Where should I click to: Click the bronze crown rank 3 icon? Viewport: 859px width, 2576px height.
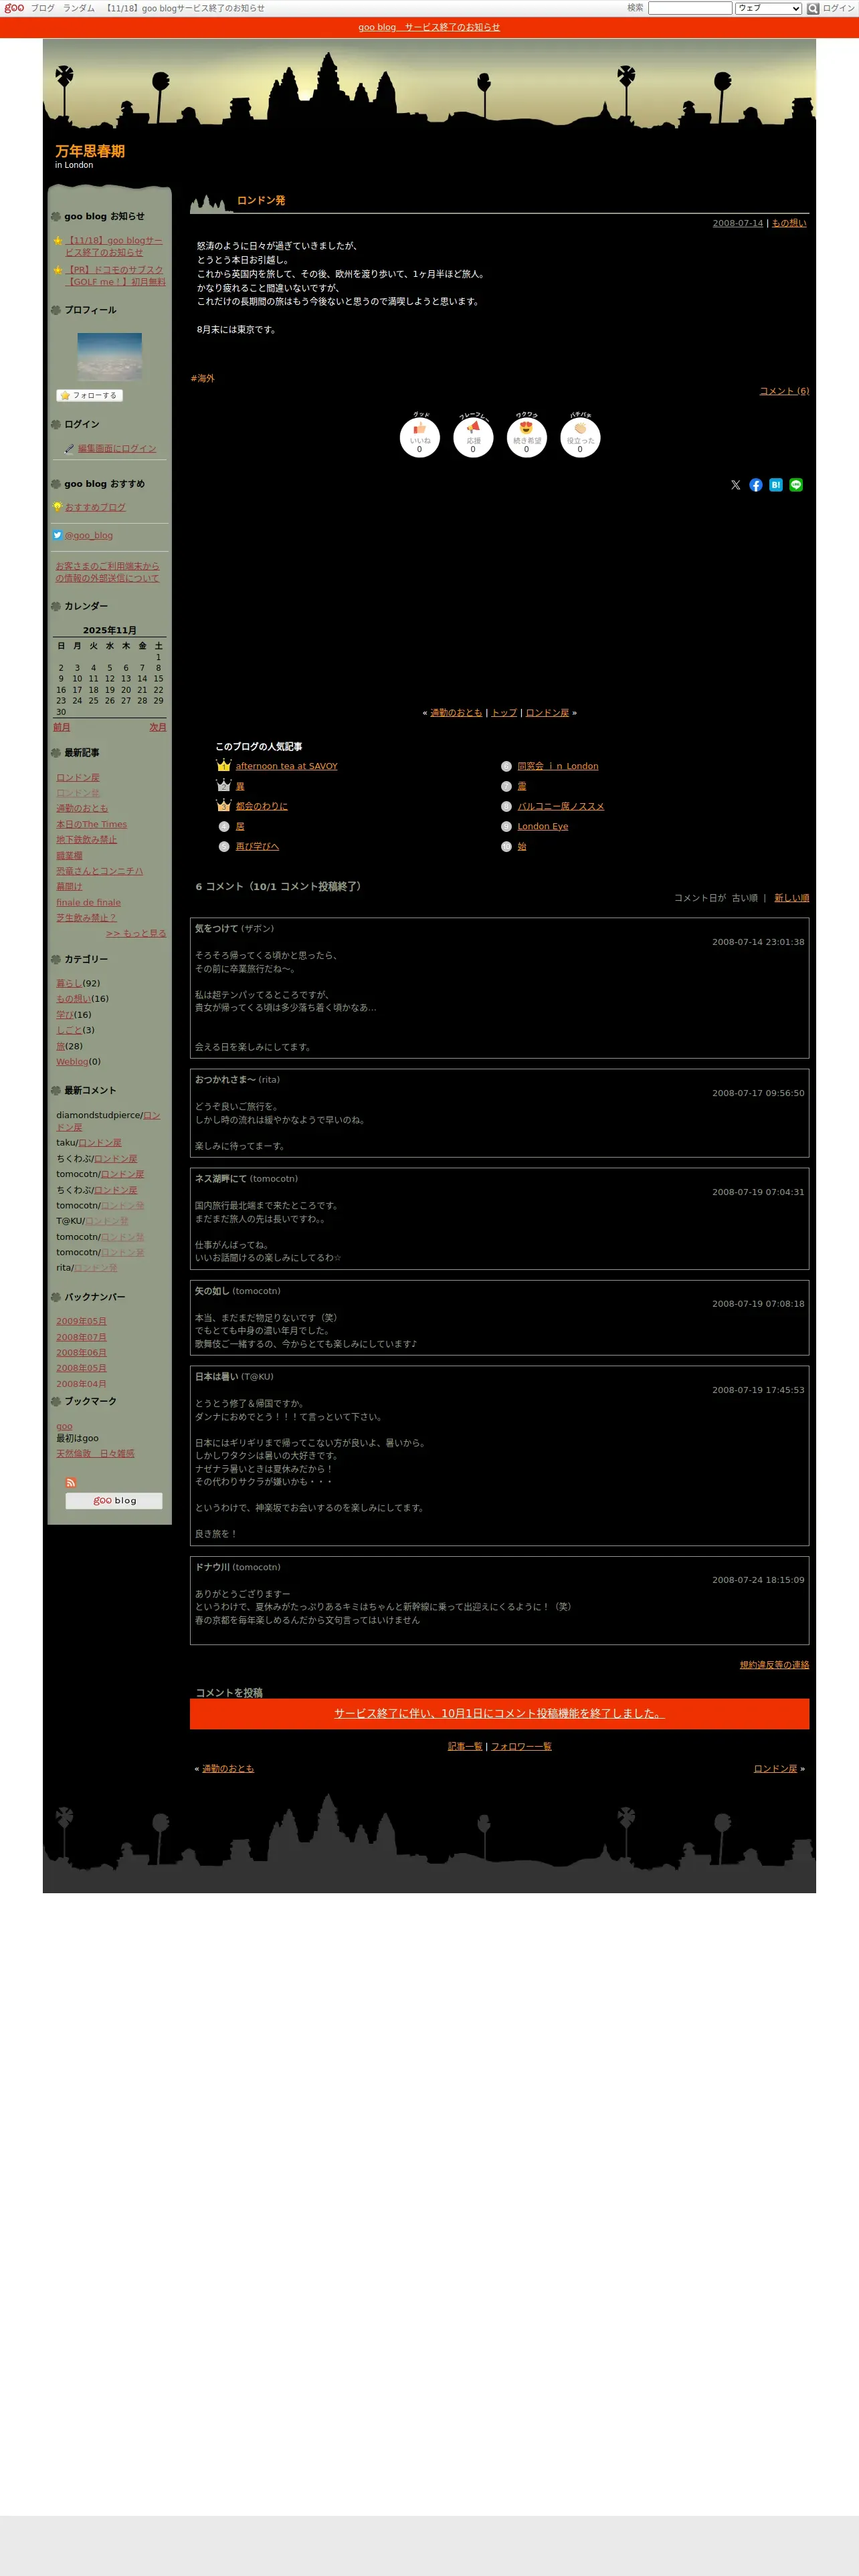[224, 806]
